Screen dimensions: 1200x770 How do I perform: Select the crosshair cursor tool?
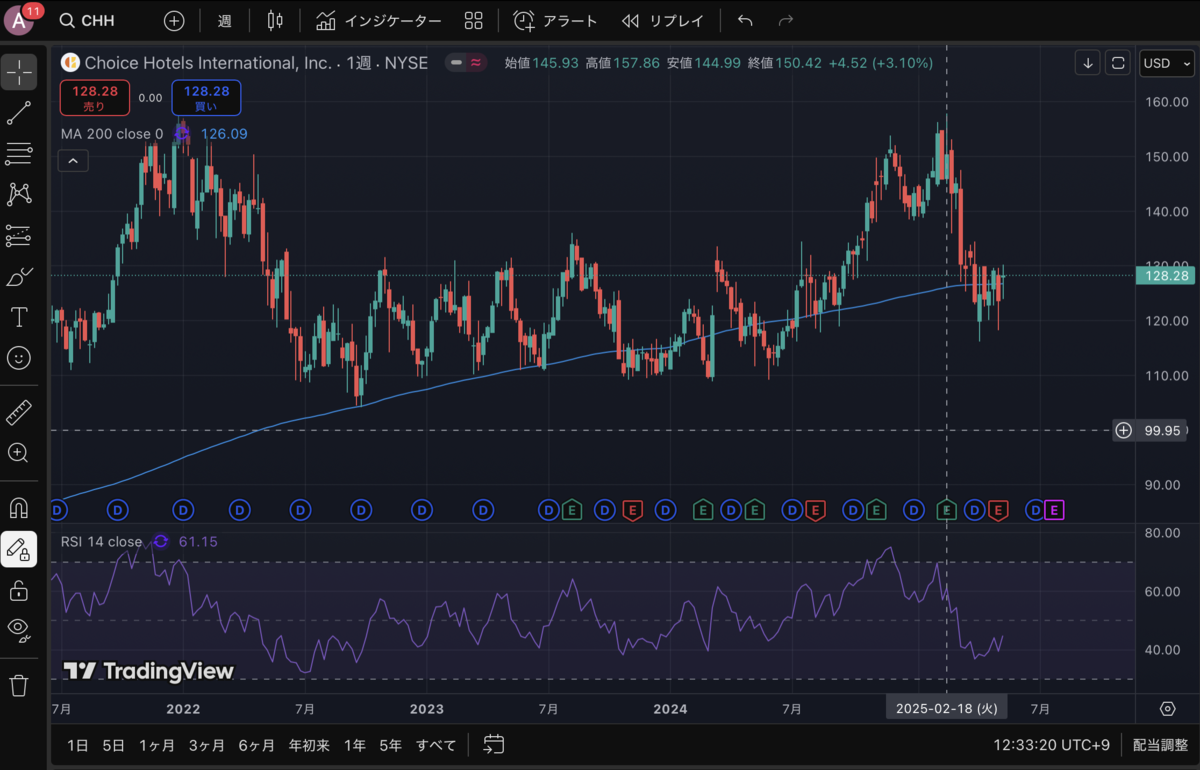19,71
